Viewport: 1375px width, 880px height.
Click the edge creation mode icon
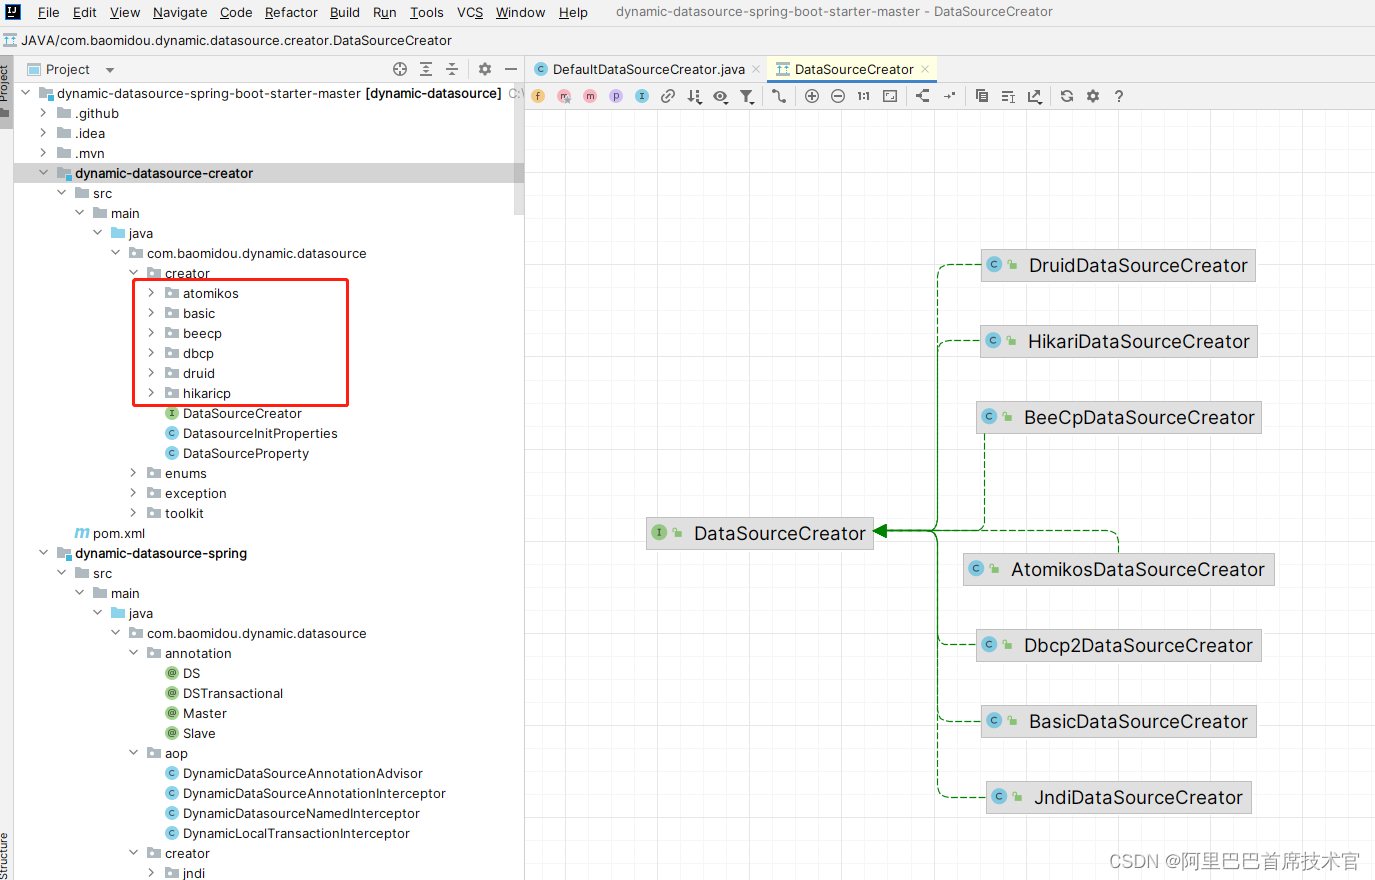(779, 96)
